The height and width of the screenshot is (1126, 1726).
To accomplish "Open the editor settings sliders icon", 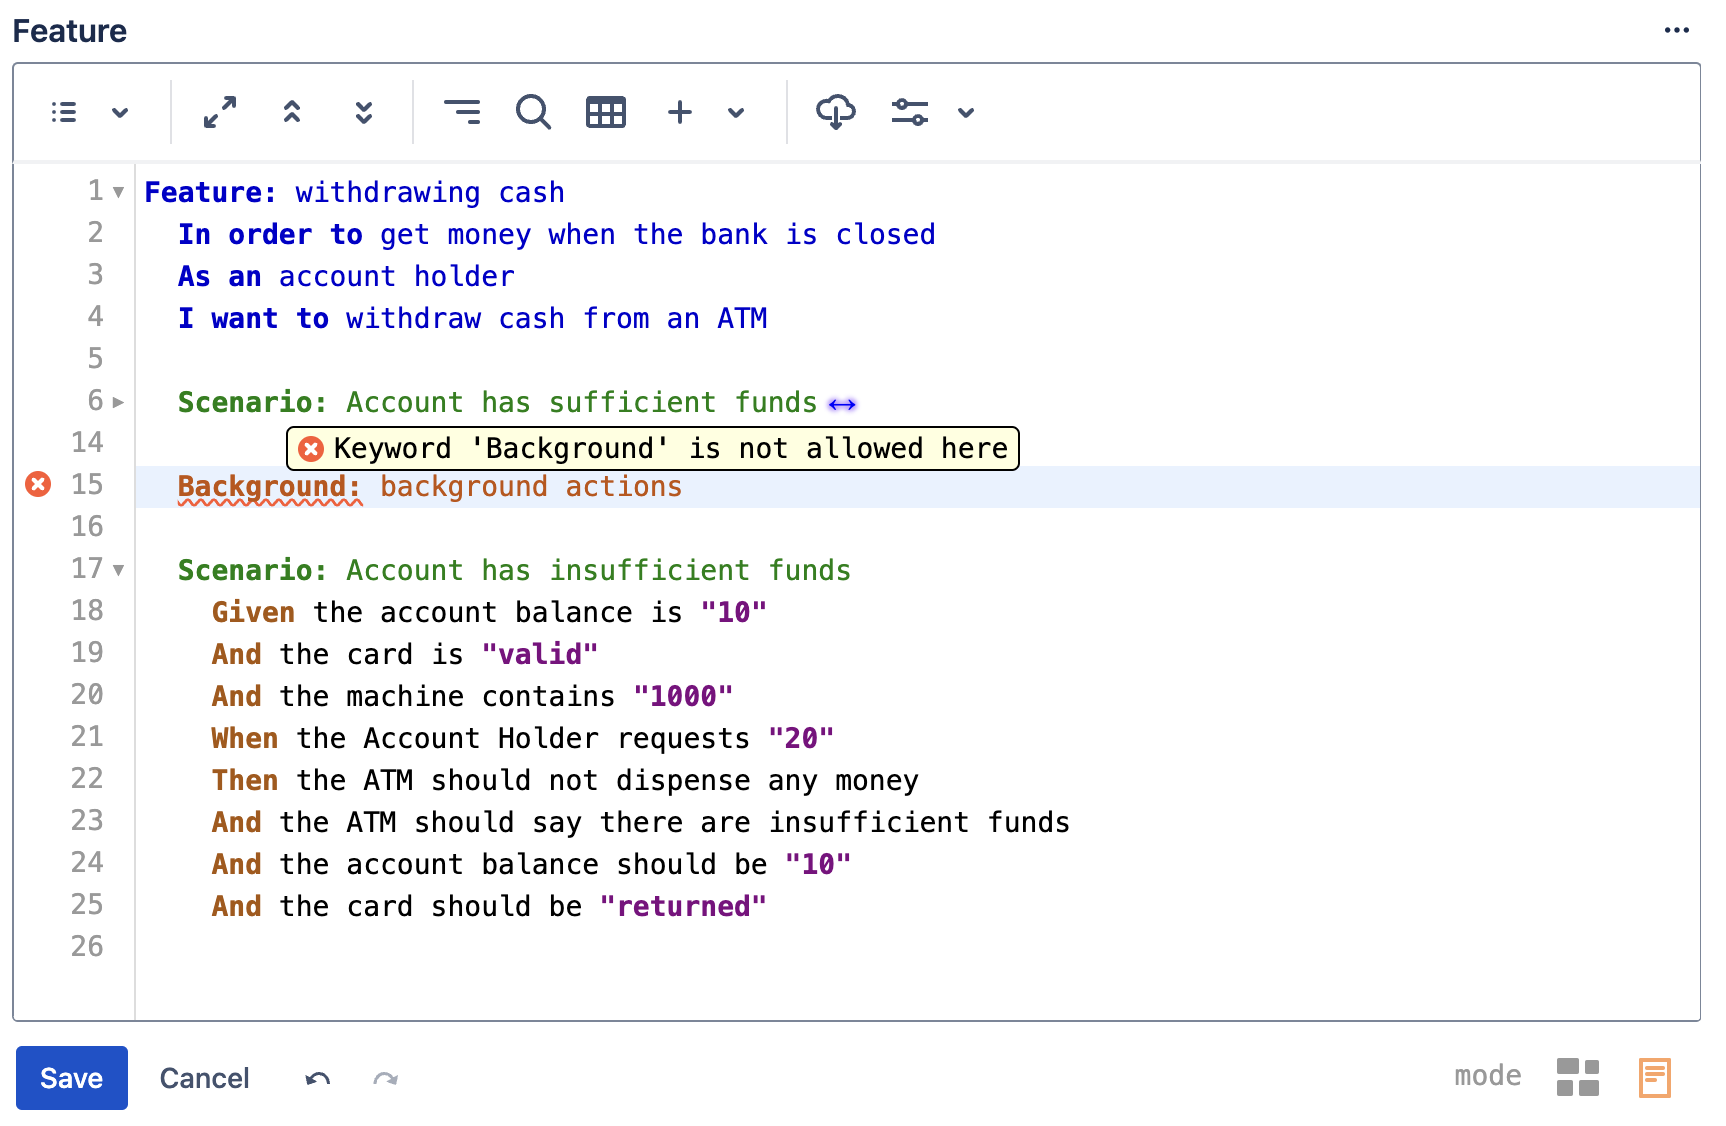I will [910, 112].
